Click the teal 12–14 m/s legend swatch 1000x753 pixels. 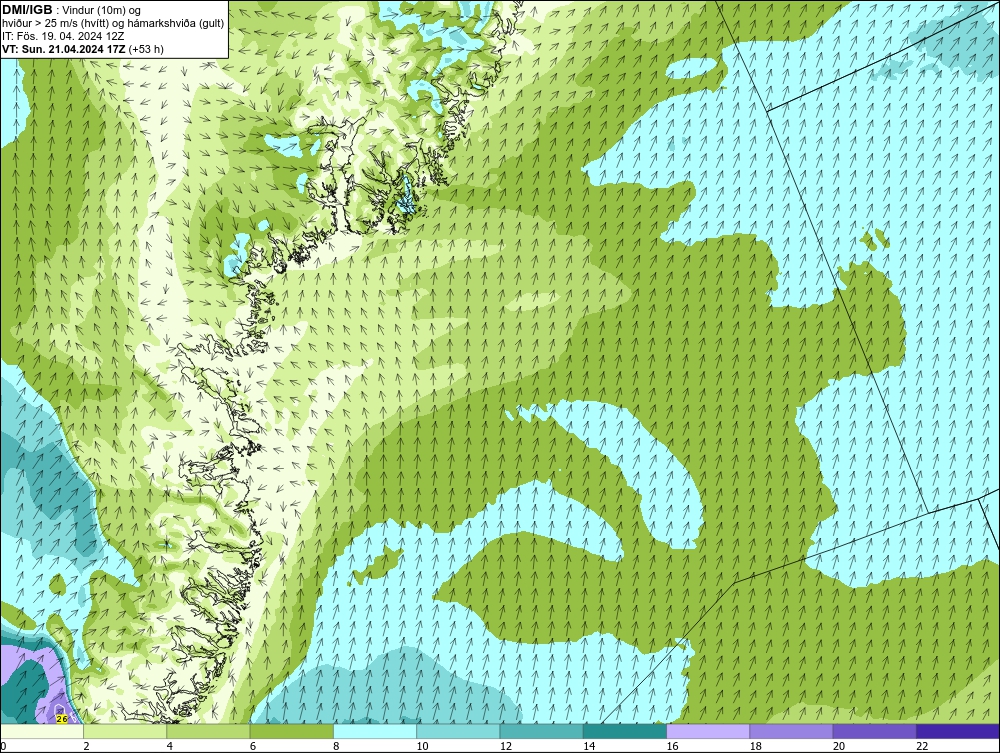[541, 731]
